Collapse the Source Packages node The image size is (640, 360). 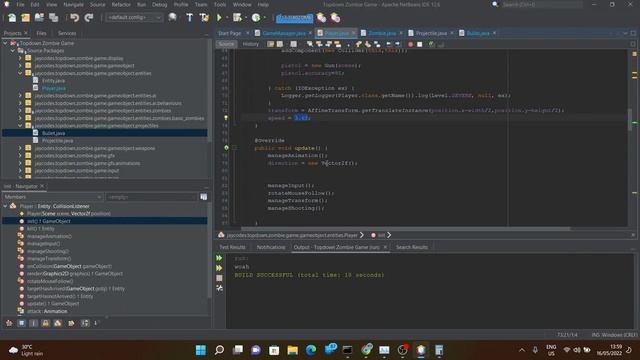13,51
